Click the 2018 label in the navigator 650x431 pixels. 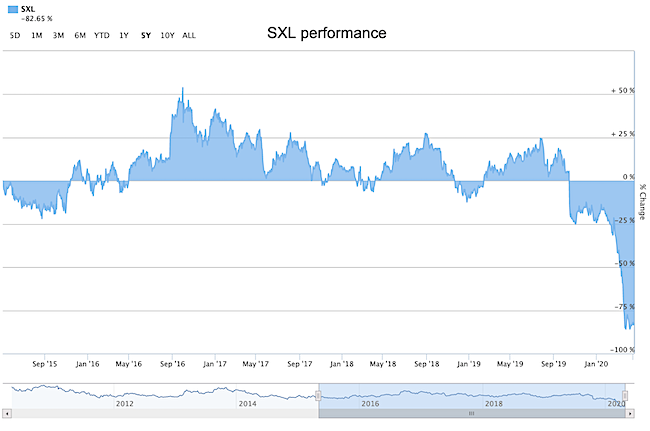(x=494, y=404)
